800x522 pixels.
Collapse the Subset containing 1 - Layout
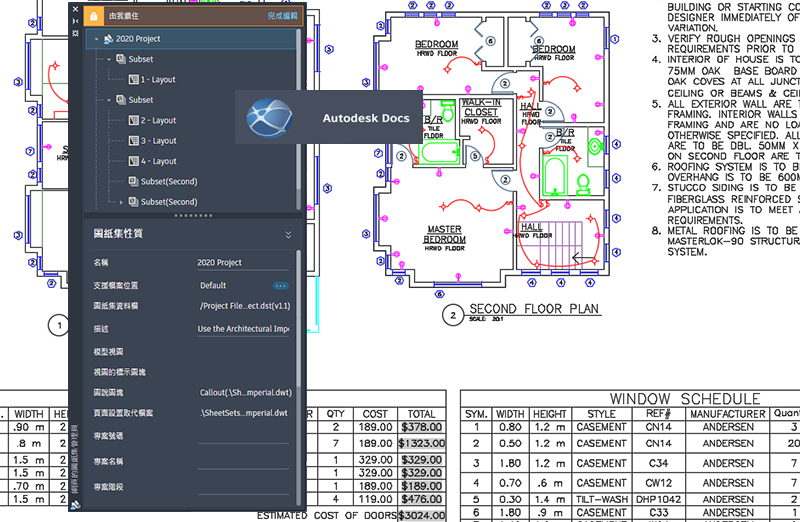(x=109, y=59)
